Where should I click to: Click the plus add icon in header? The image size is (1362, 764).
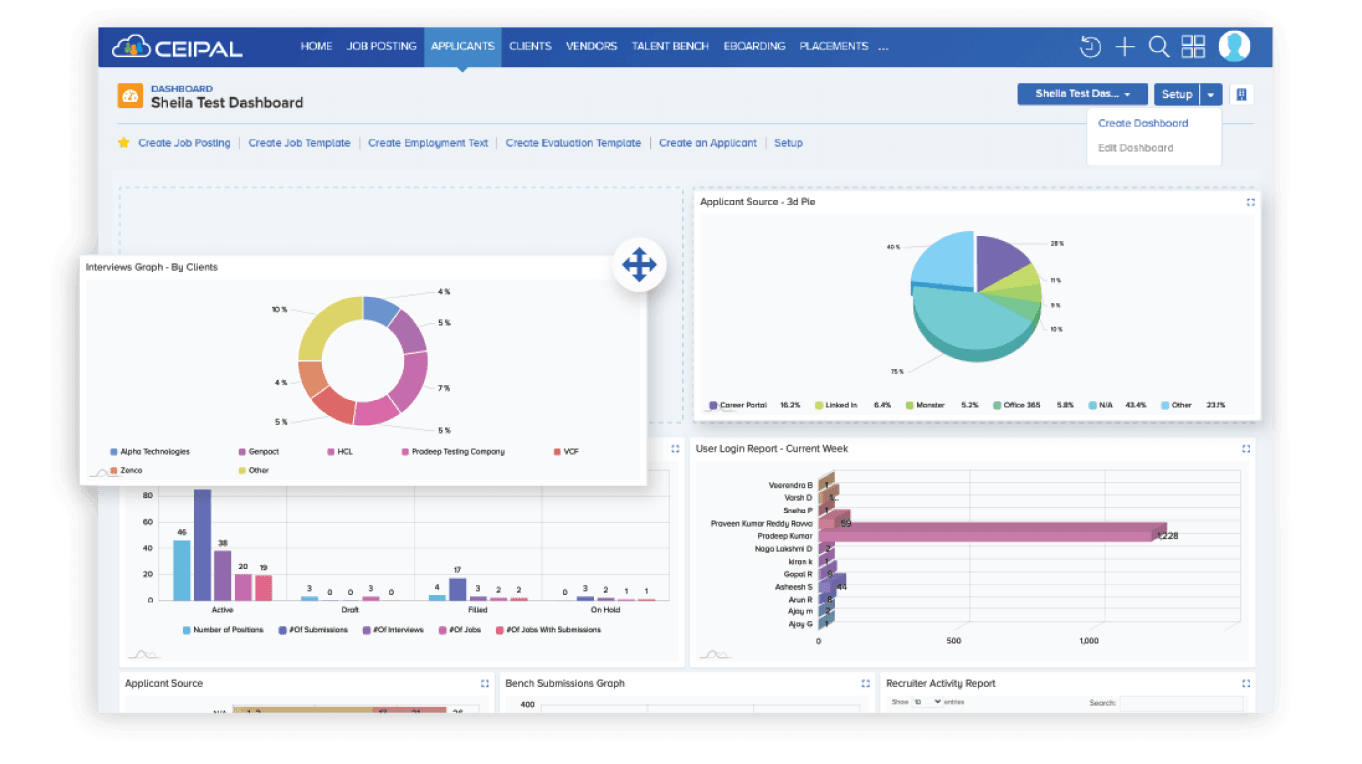click(1125, 47)
